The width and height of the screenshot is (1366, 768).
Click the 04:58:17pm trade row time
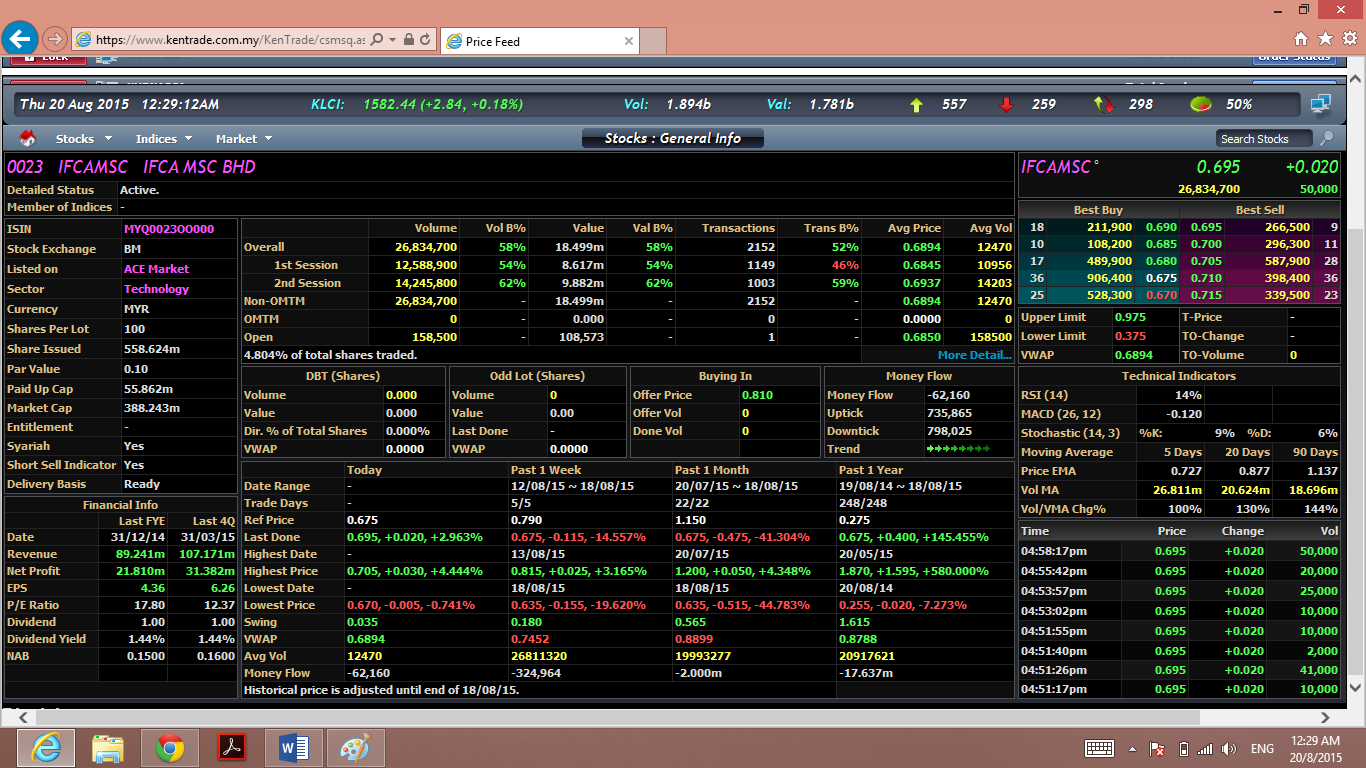(1054, 551)
